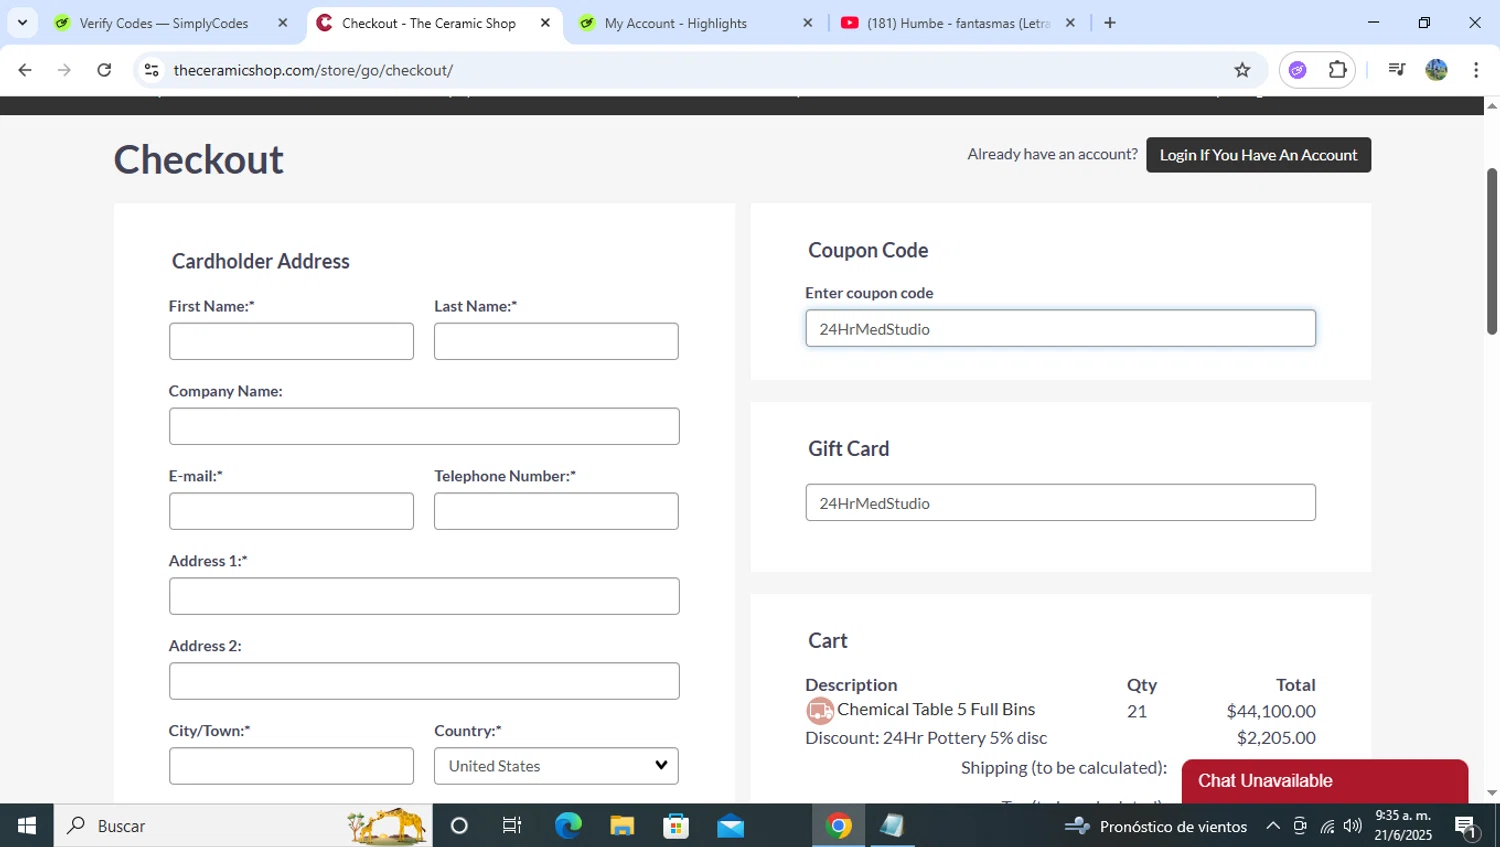Open Microsoft Store from taskbar

676,825
